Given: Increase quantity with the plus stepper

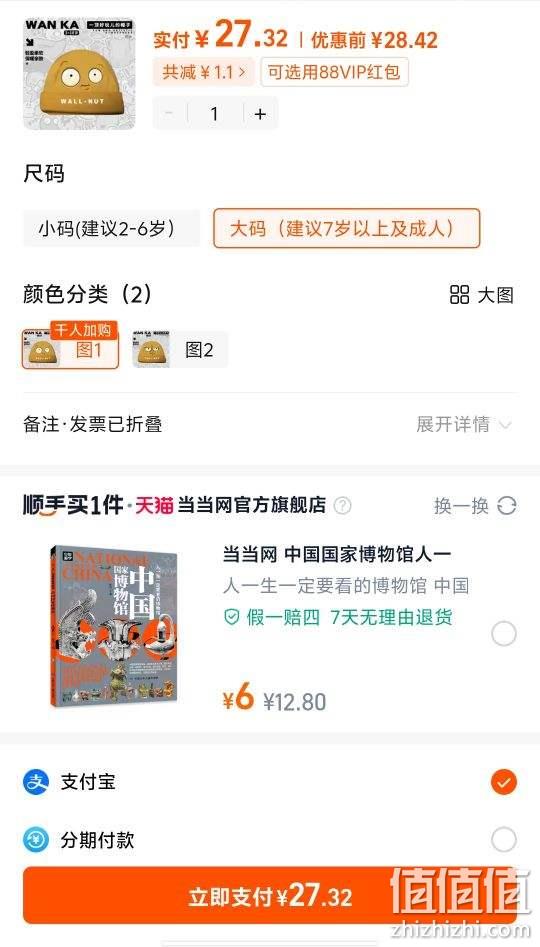Looking at the screenshot, I should click(x=260, y=114).
